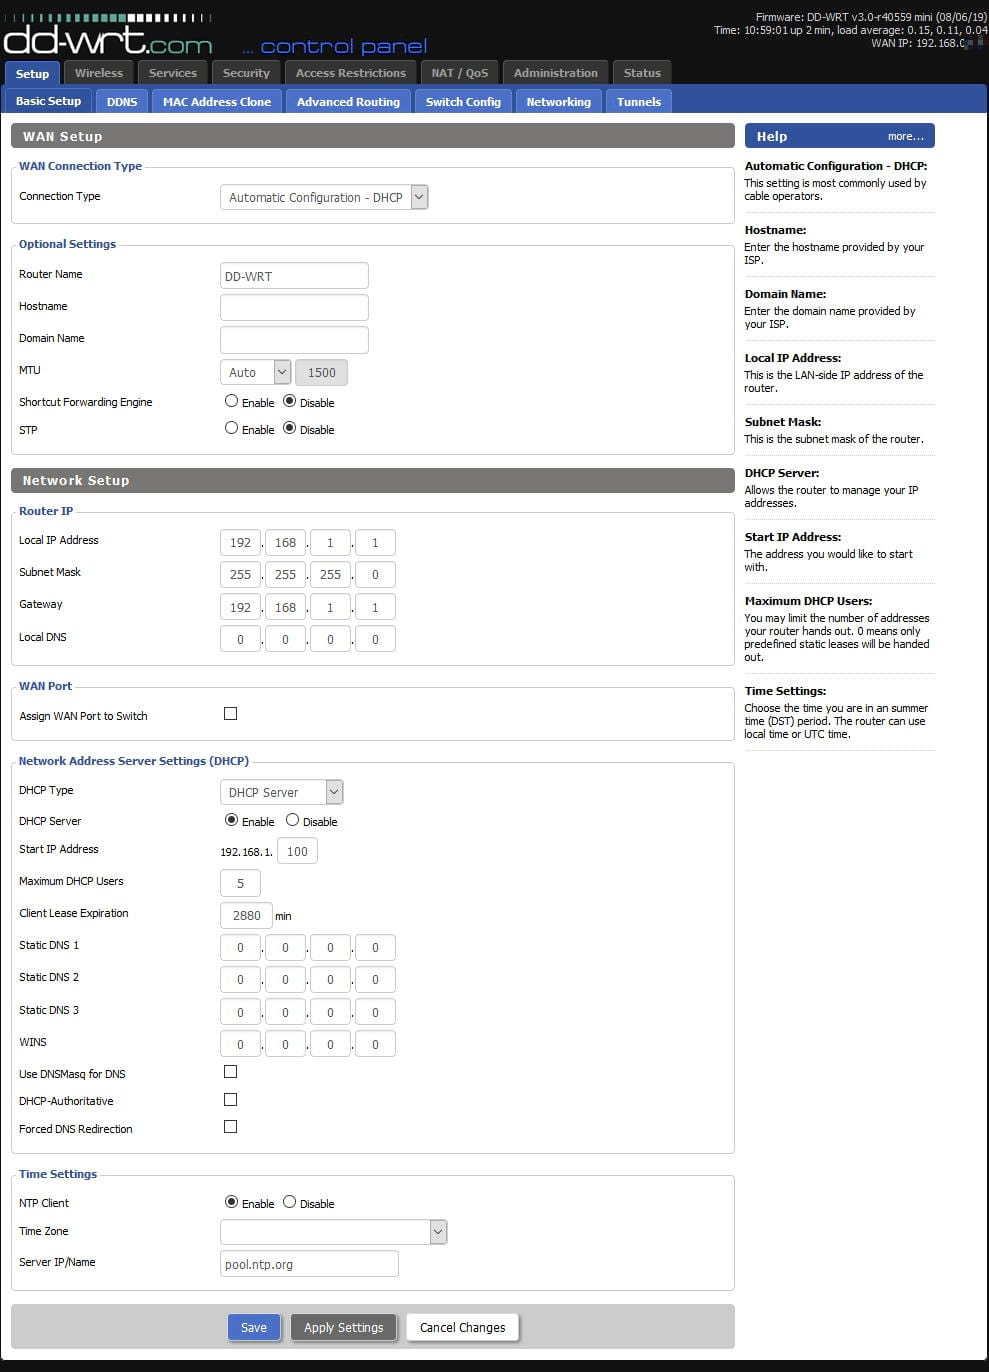Enable STP radio option
The image size is (989, 1372).
point(231,428)
